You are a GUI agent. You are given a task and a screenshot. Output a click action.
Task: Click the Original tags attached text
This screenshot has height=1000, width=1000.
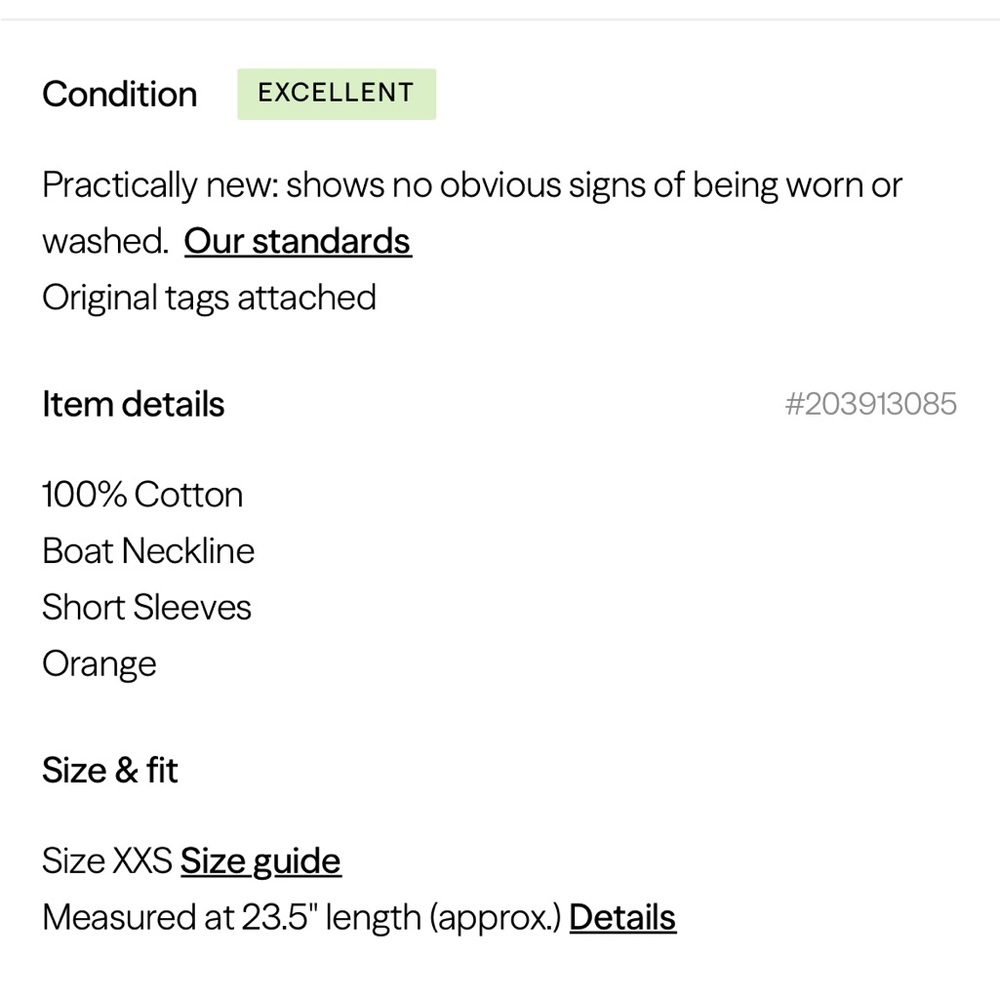click(x=209, y=298)
